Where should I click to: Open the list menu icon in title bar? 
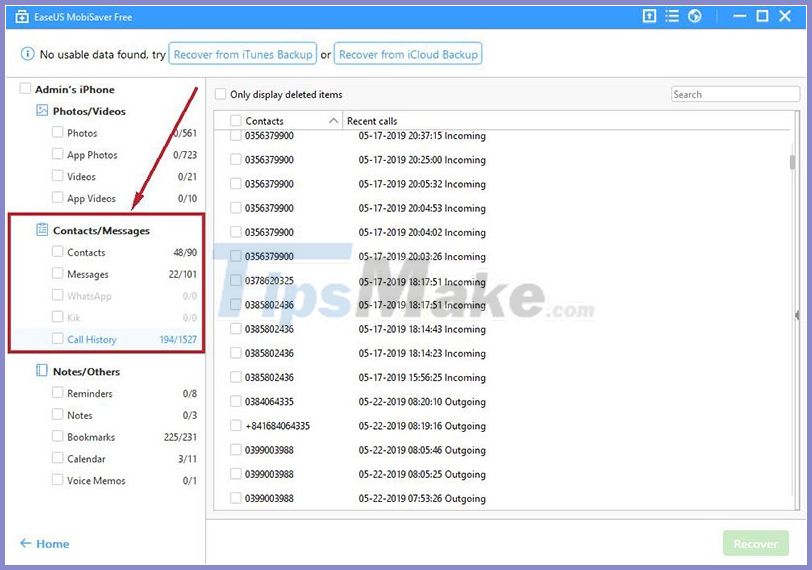[x=672, y=16]
